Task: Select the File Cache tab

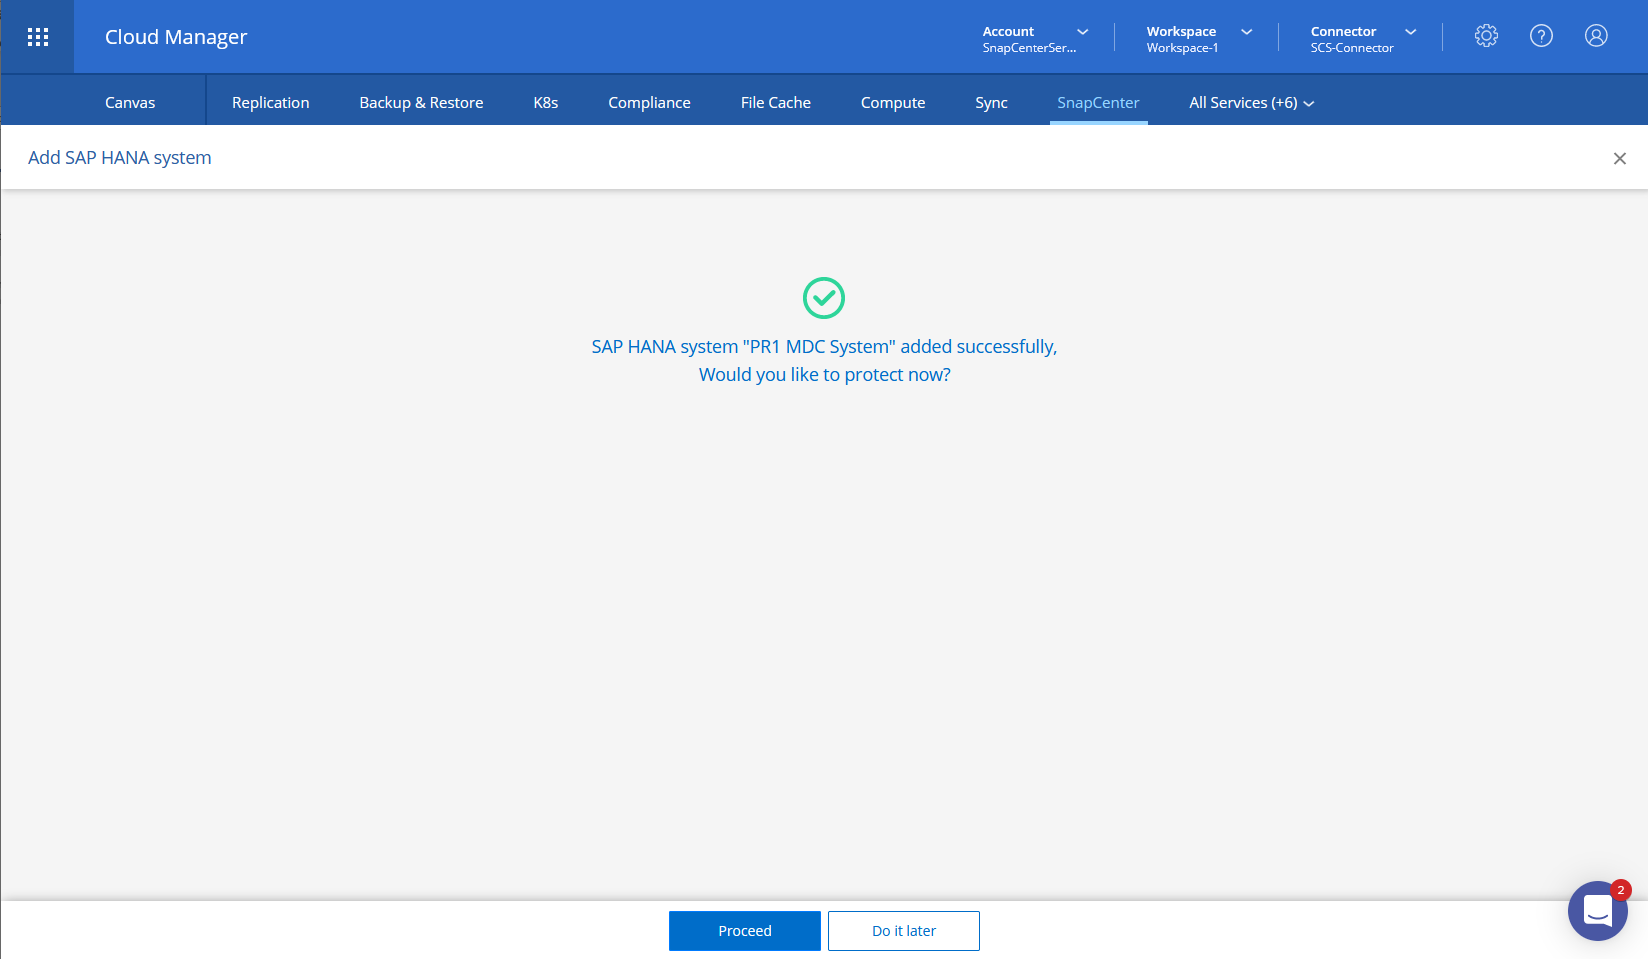Action: point(776,103)
